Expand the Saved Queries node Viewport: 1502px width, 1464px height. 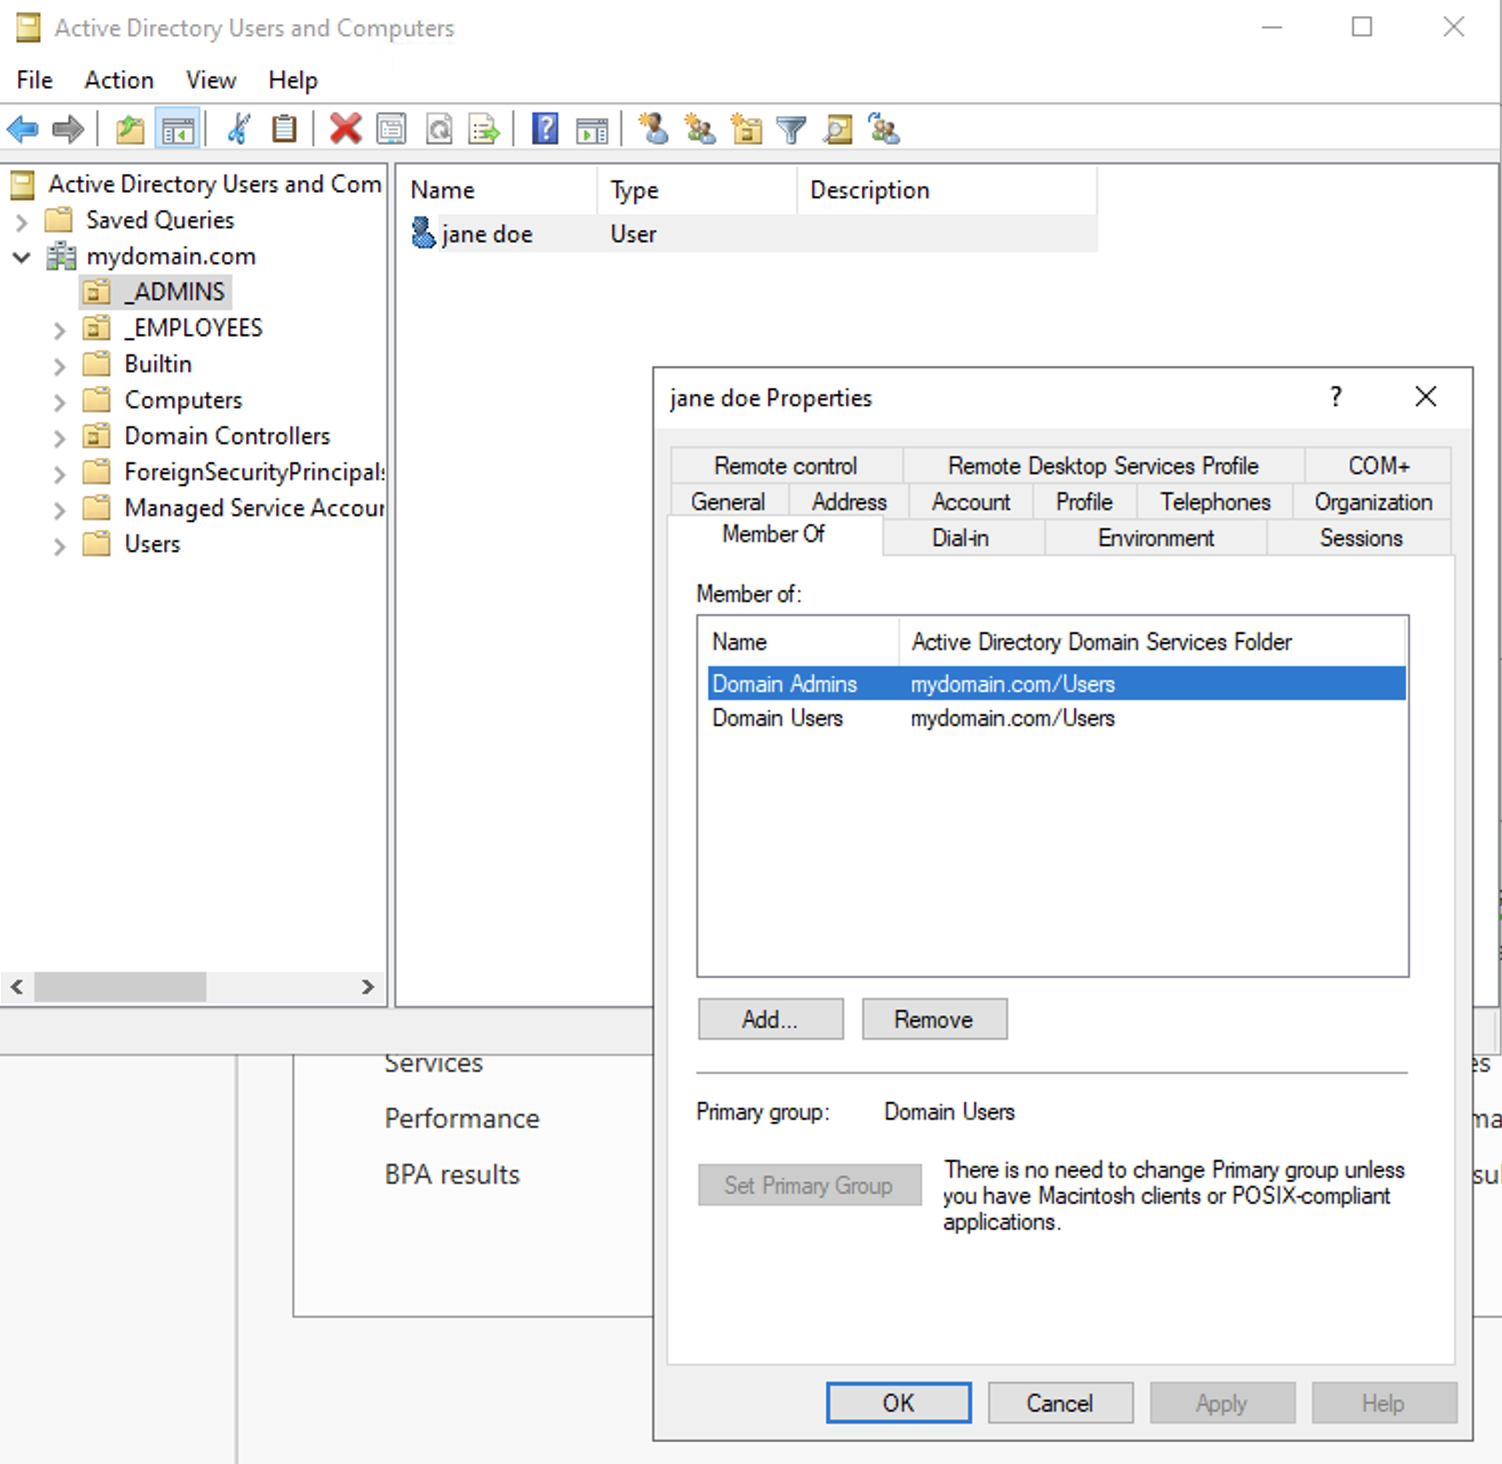pyautogui.click(x=21, y=221)
